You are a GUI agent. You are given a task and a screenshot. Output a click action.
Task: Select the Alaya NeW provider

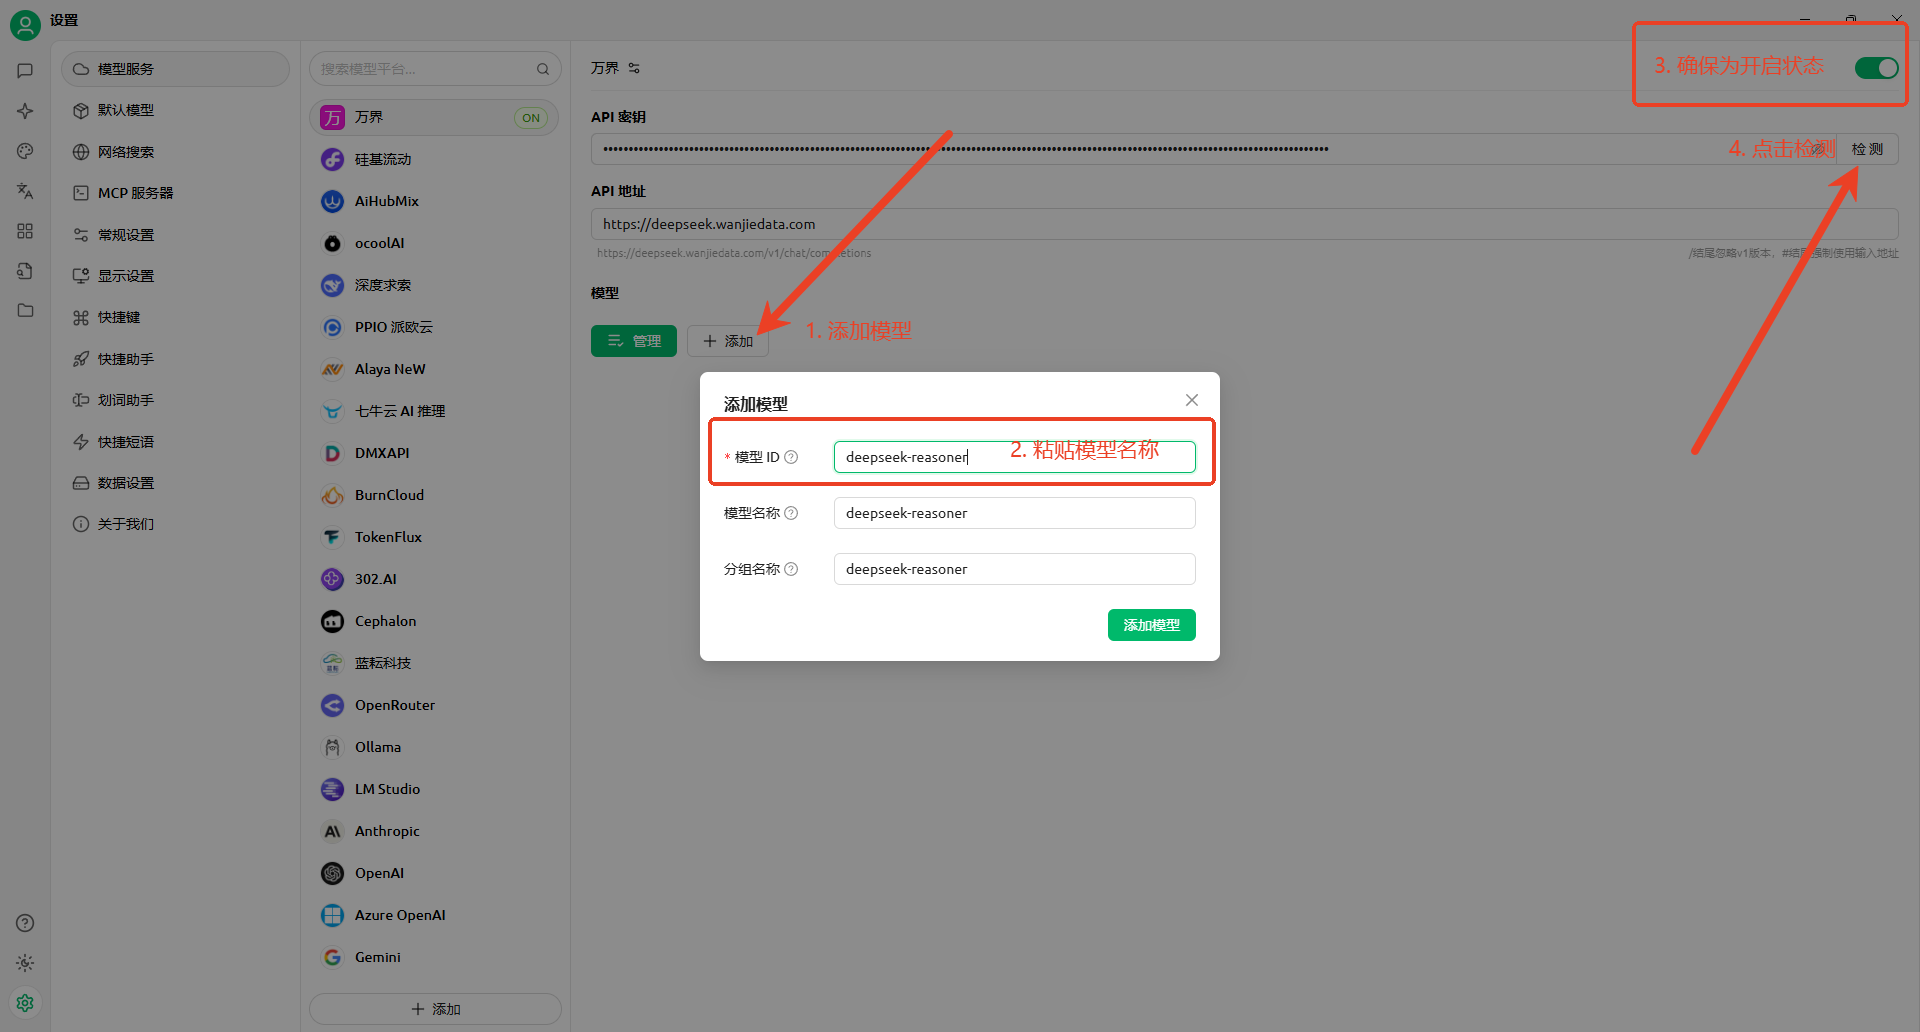[x=434, y=369]
